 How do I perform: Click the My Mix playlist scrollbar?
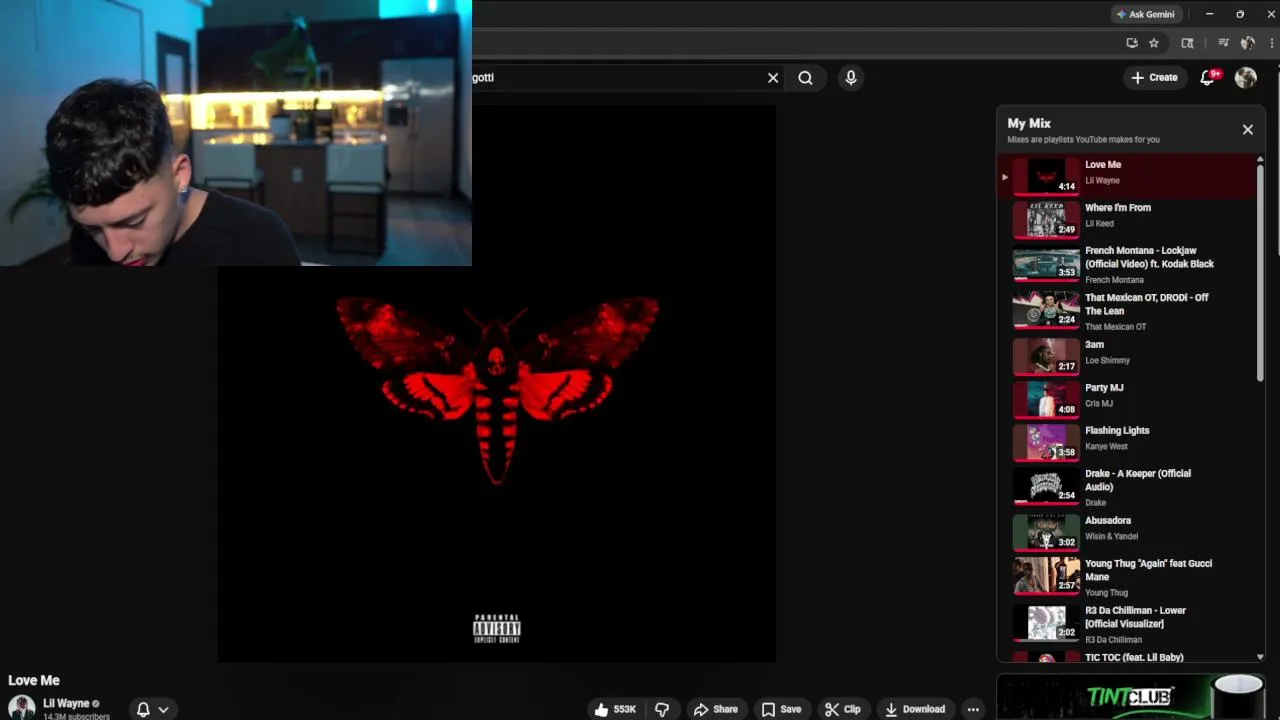pos(1260,272)
